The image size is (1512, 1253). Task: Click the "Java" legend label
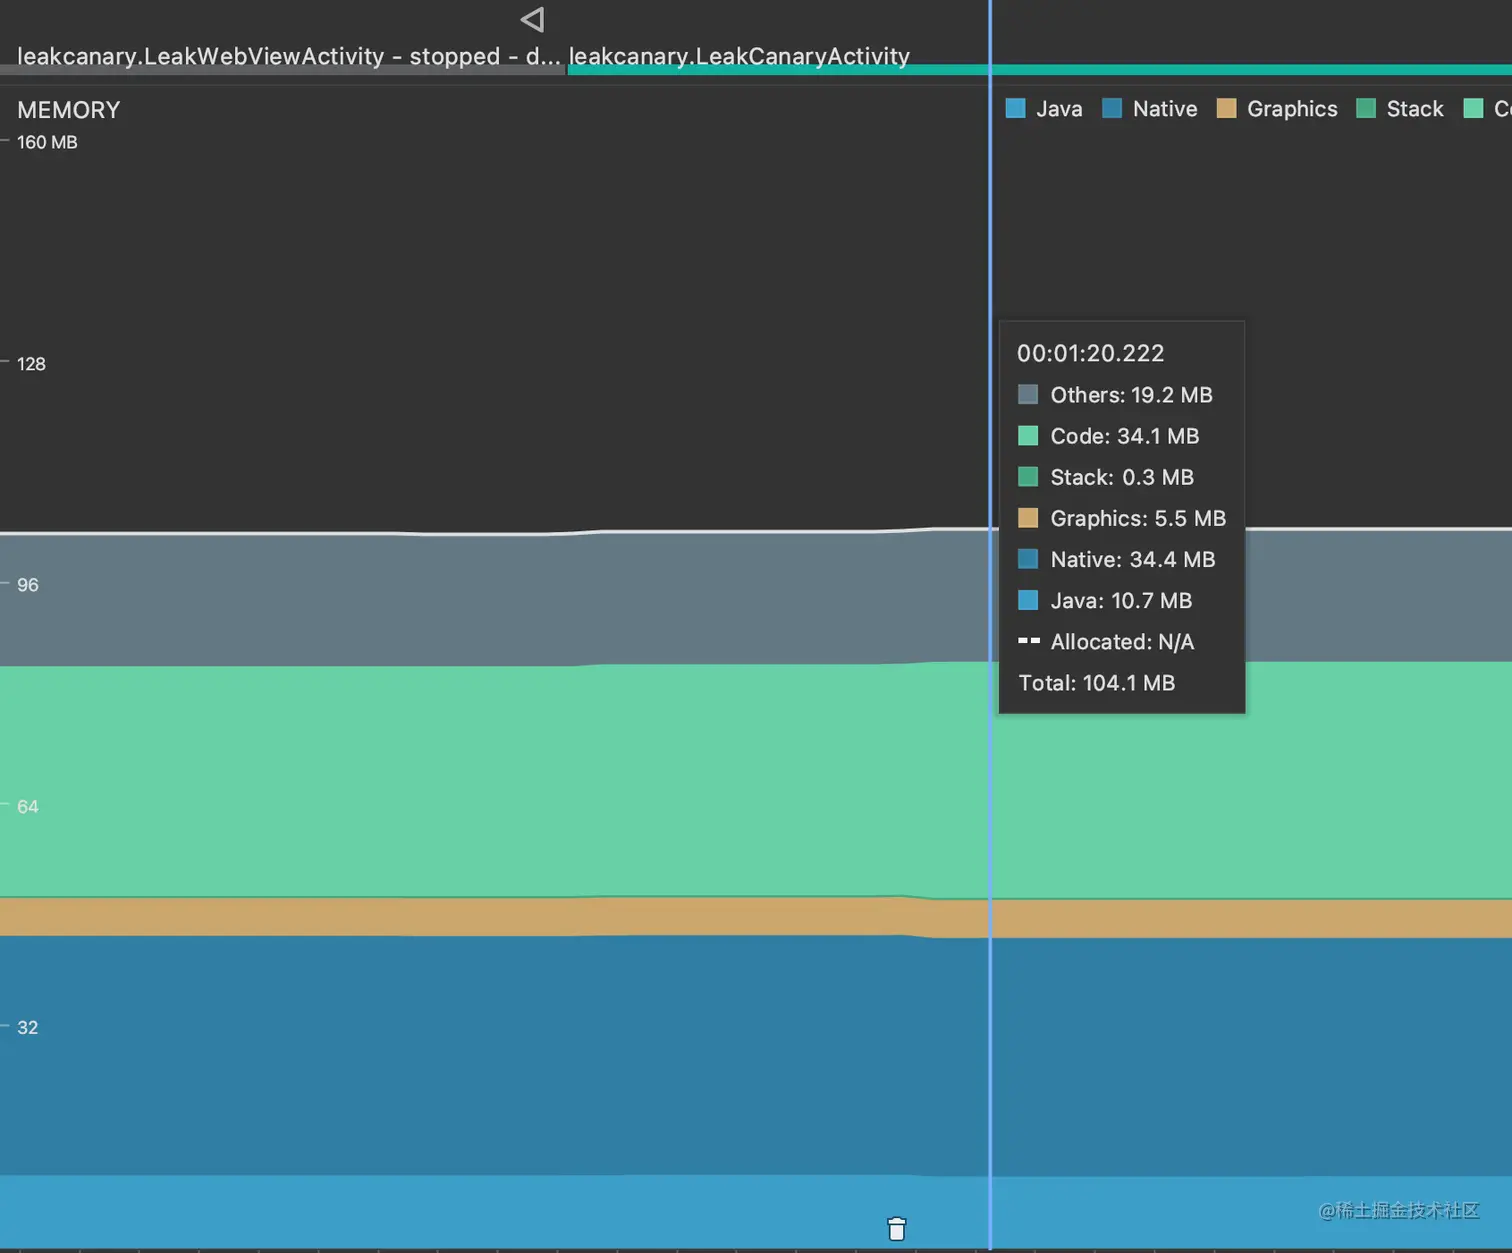pos(1059,109)
